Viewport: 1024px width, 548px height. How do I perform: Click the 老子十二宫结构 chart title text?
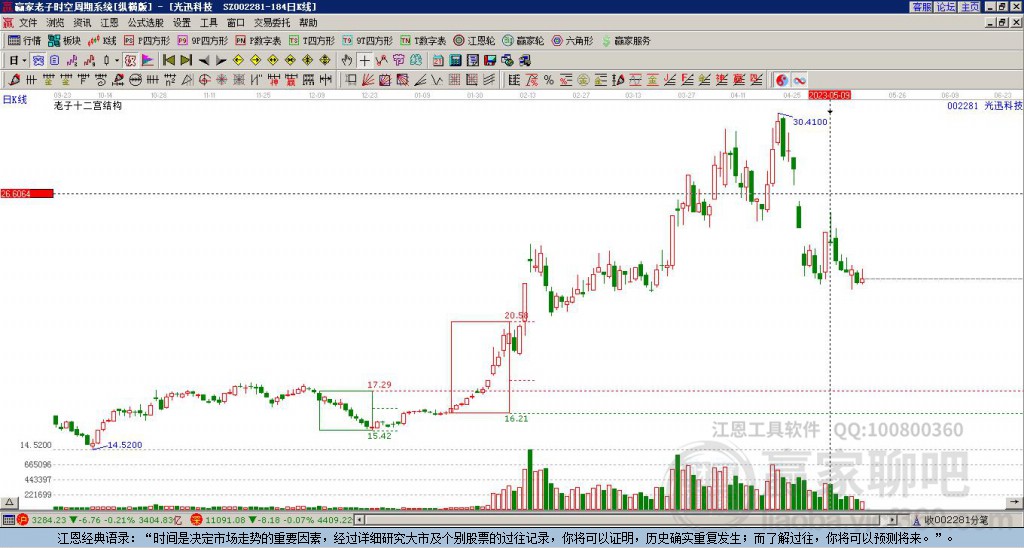(x=88, y=105)
